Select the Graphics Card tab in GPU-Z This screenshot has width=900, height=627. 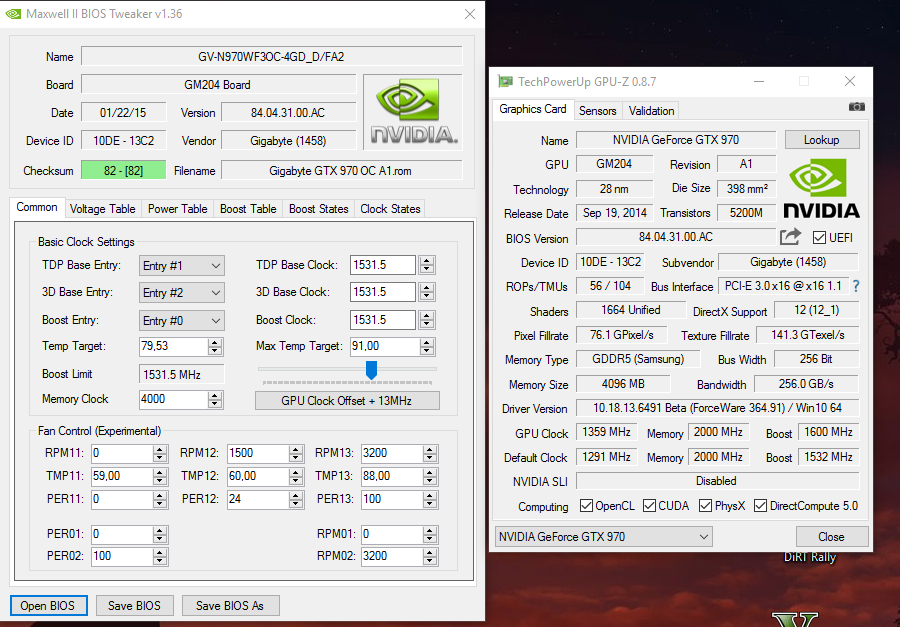tap(533, 109)
